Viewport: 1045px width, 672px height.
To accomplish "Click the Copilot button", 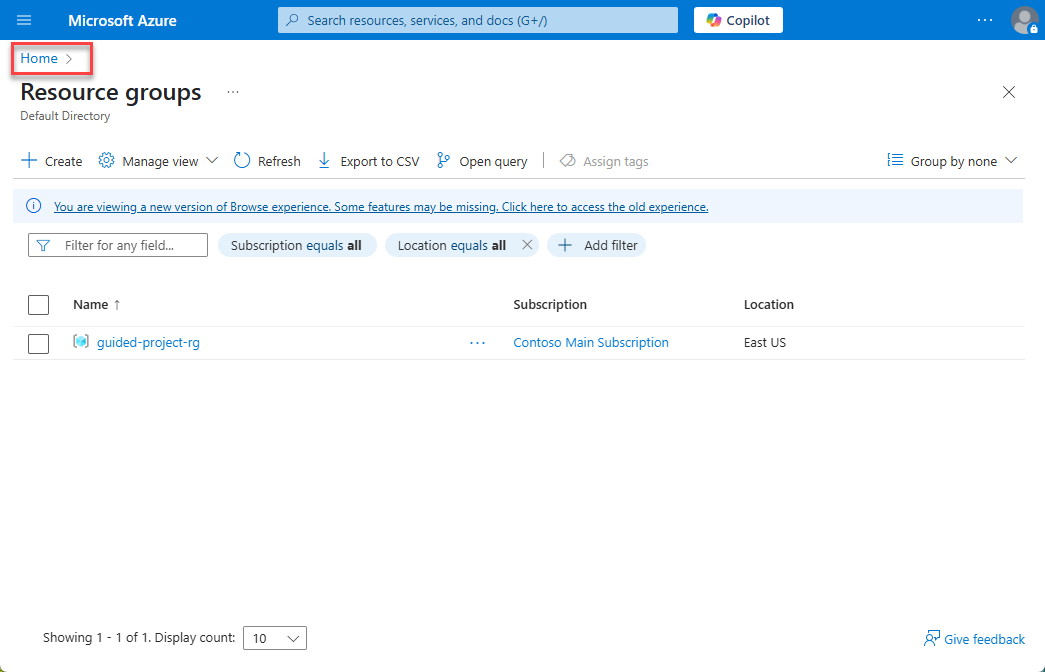I will point(738,20).
